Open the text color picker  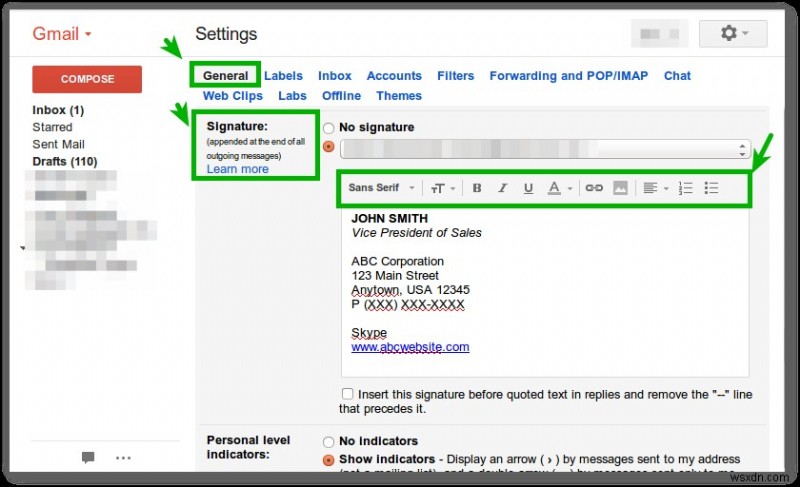pyautogui.click(x=554, y=188)
